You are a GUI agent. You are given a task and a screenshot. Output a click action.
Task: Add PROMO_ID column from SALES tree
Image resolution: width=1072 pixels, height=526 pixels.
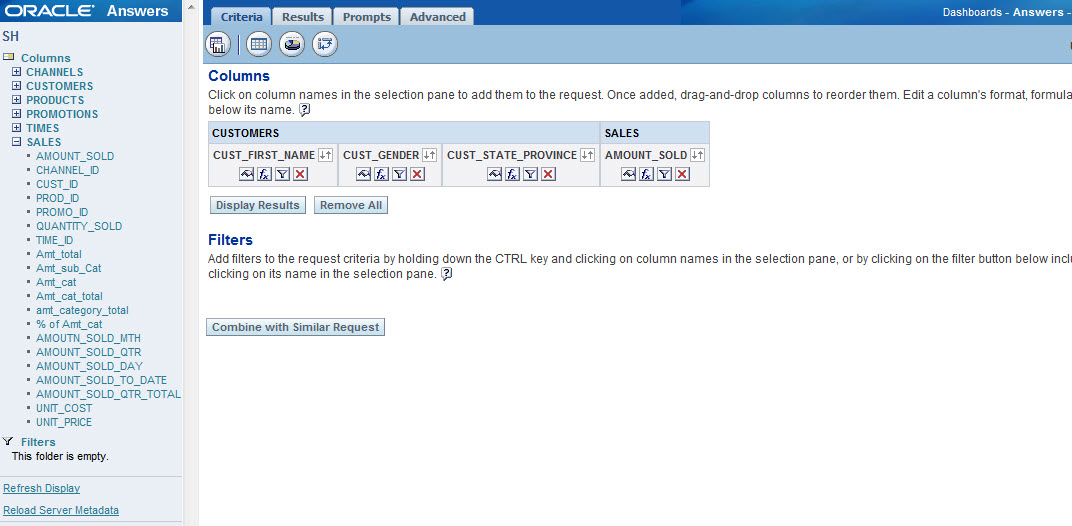point(62,212)
